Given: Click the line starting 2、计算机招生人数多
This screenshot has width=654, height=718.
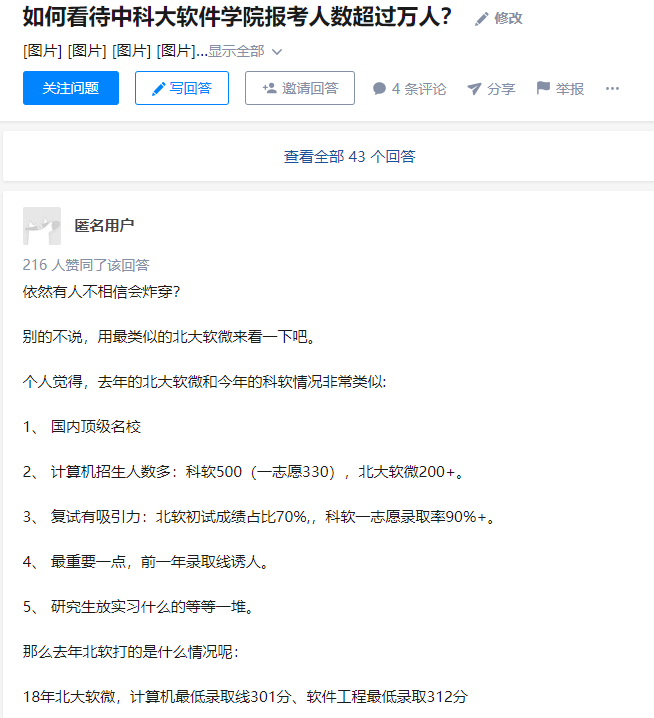Looking at the screenshot, I should (x=244, y=472).
